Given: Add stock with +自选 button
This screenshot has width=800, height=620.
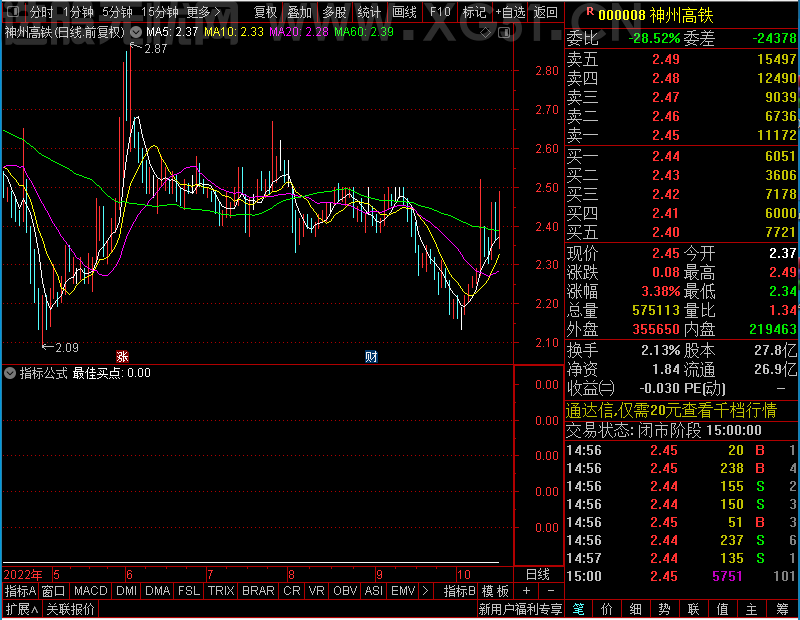Looking at the screenshot, I should pos(510,12).
